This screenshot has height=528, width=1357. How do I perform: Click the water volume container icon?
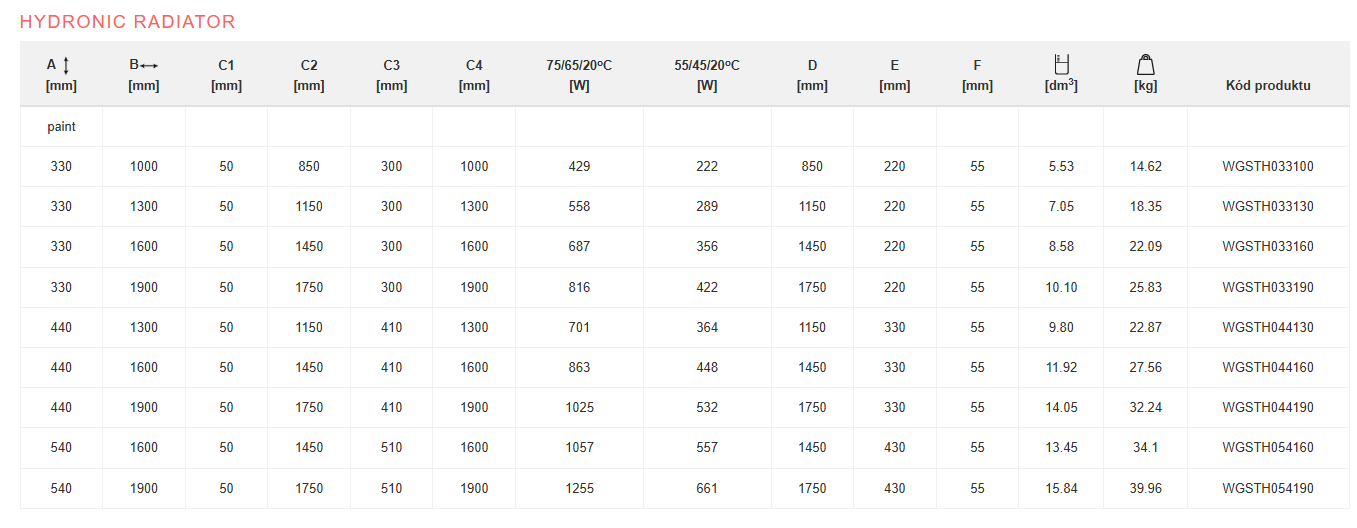[1061, 64]
